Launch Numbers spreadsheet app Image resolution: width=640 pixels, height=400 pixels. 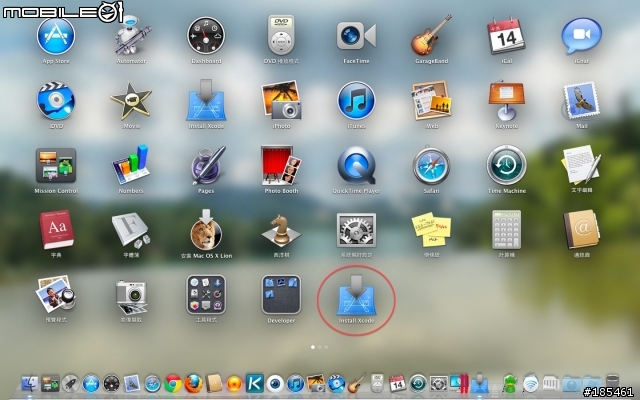131,165
